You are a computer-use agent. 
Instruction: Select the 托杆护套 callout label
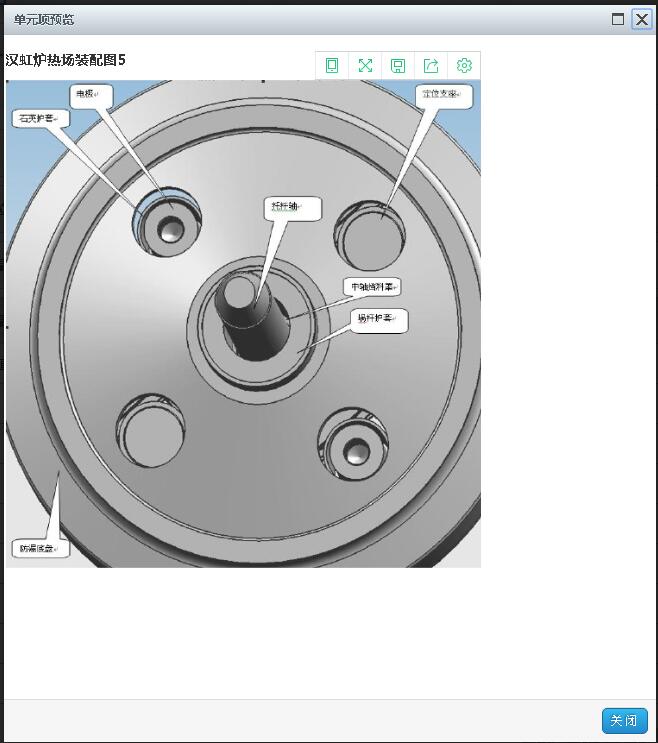coord(379,320)
